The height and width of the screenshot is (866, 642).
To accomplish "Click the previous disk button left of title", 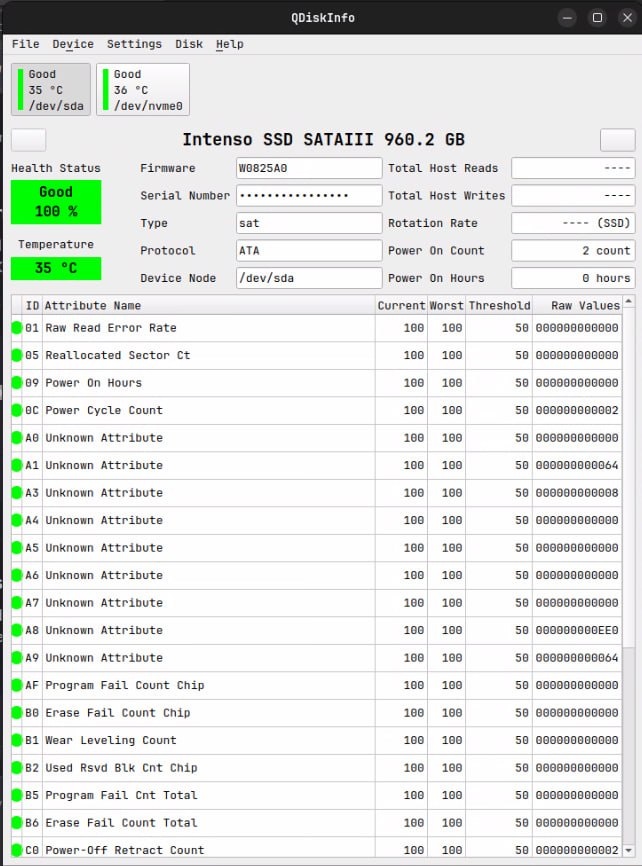I will tap(29, 140).
